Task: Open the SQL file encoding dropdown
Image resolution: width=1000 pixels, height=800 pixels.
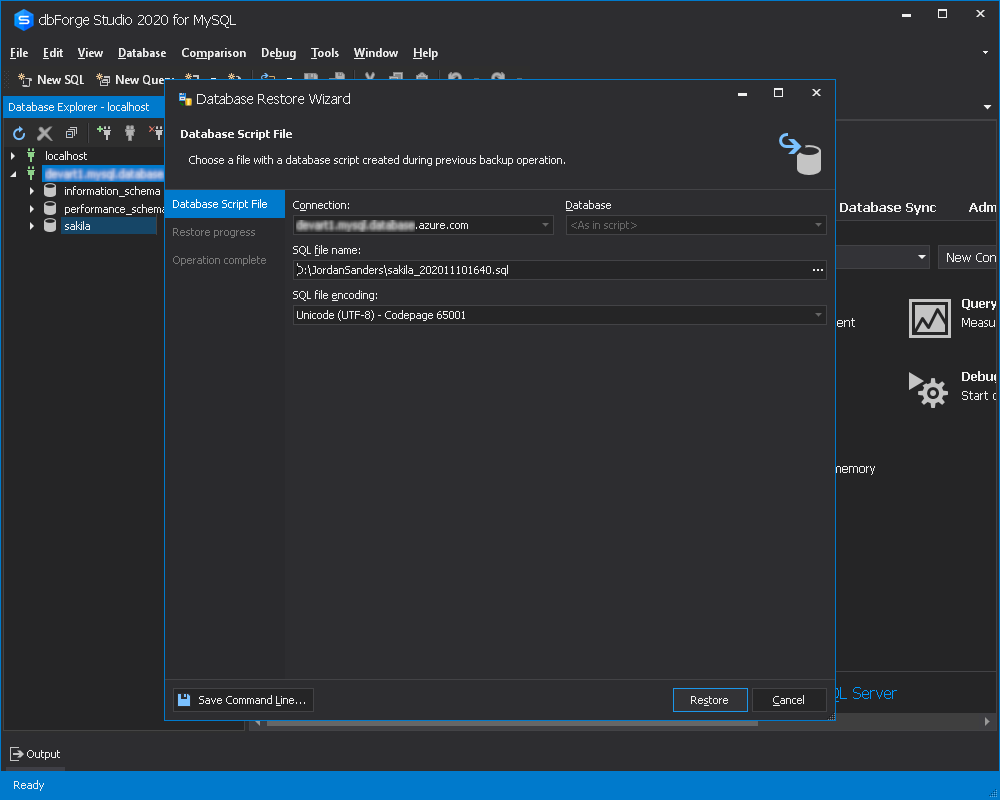Action: [818, 315]
